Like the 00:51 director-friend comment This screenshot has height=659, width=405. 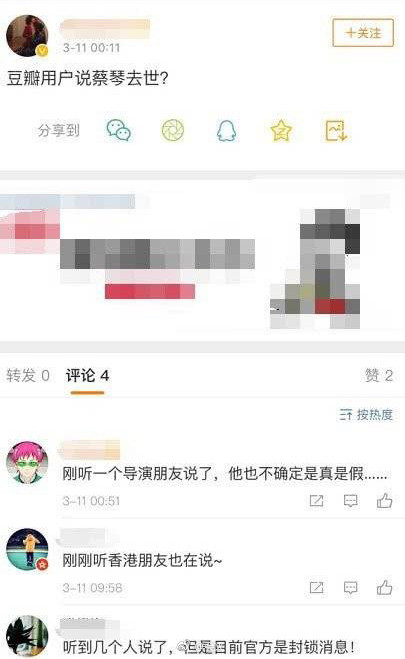click(x=384, y=500)
